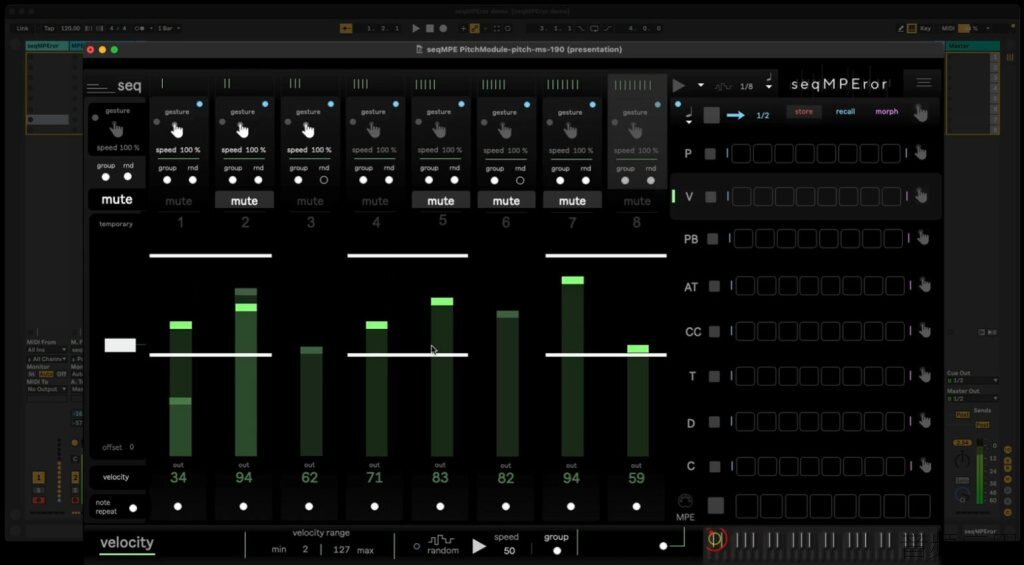Toggle the rnd dot for sequence 6
Viewport: 1024px width, 565px height.
pyautogui.click(x=520, y=180)
